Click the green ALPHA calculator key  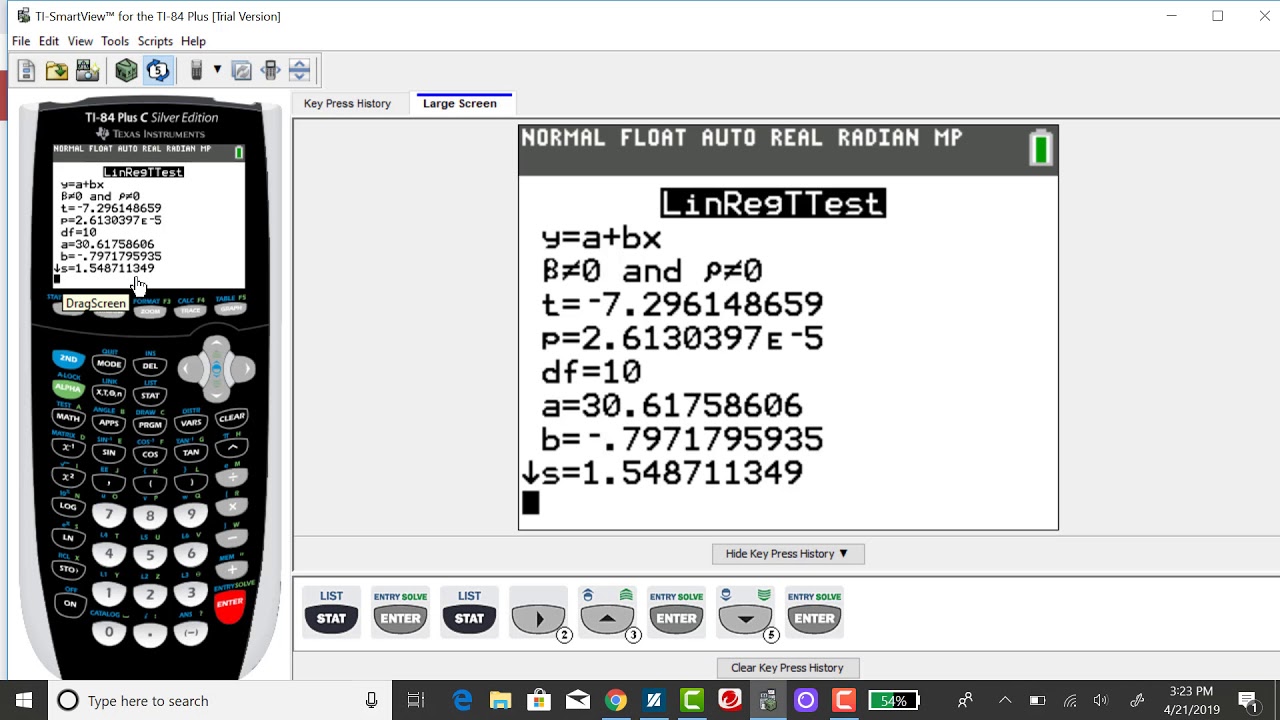68,388
